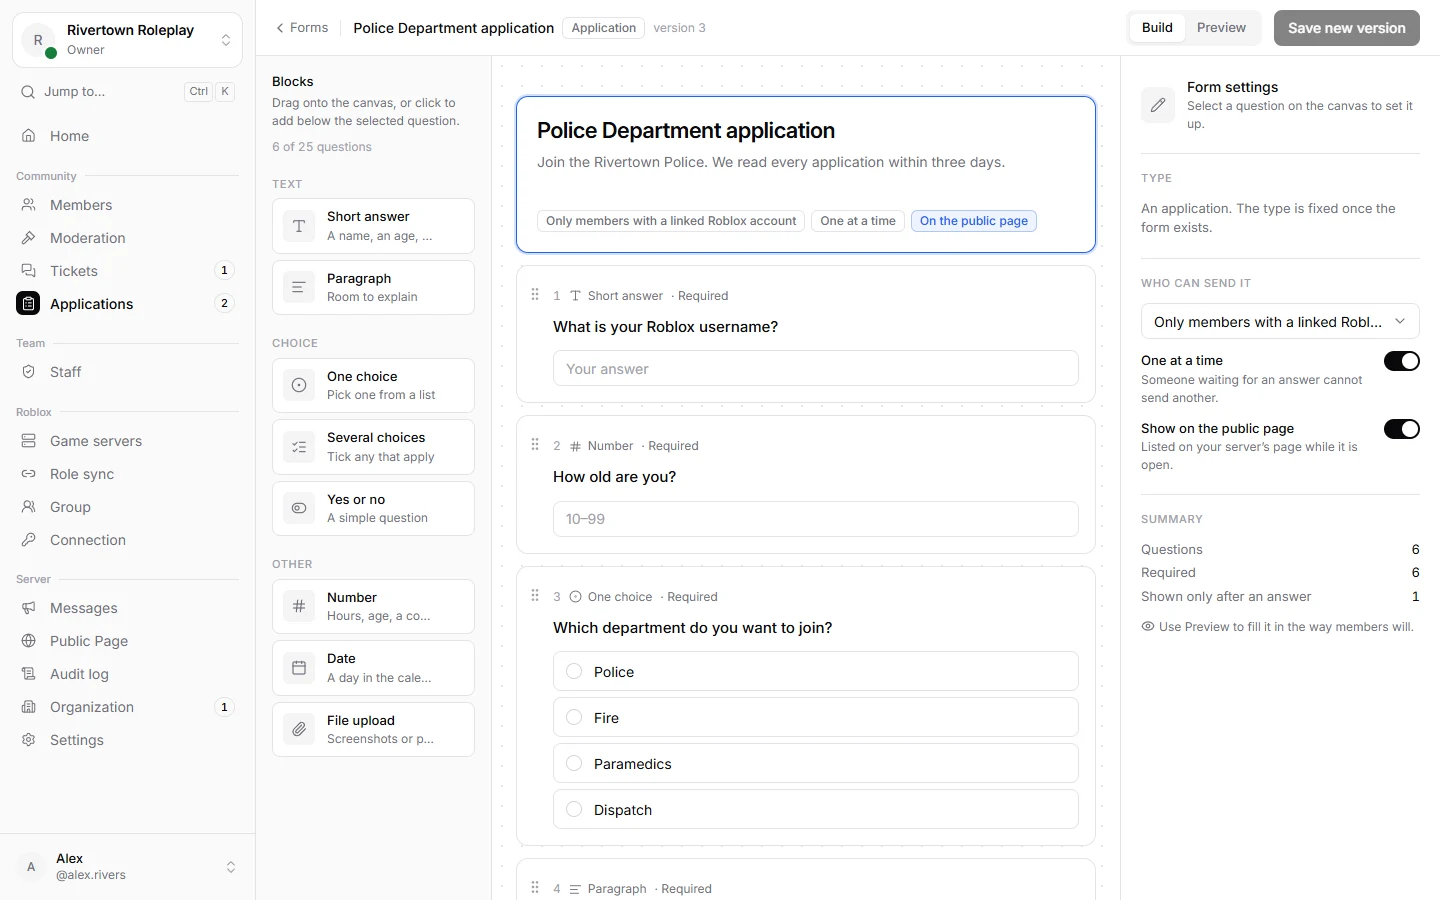This screenshot has height=900, width=1440.
Task: Go to Public Page section
Action: point(127,641)
